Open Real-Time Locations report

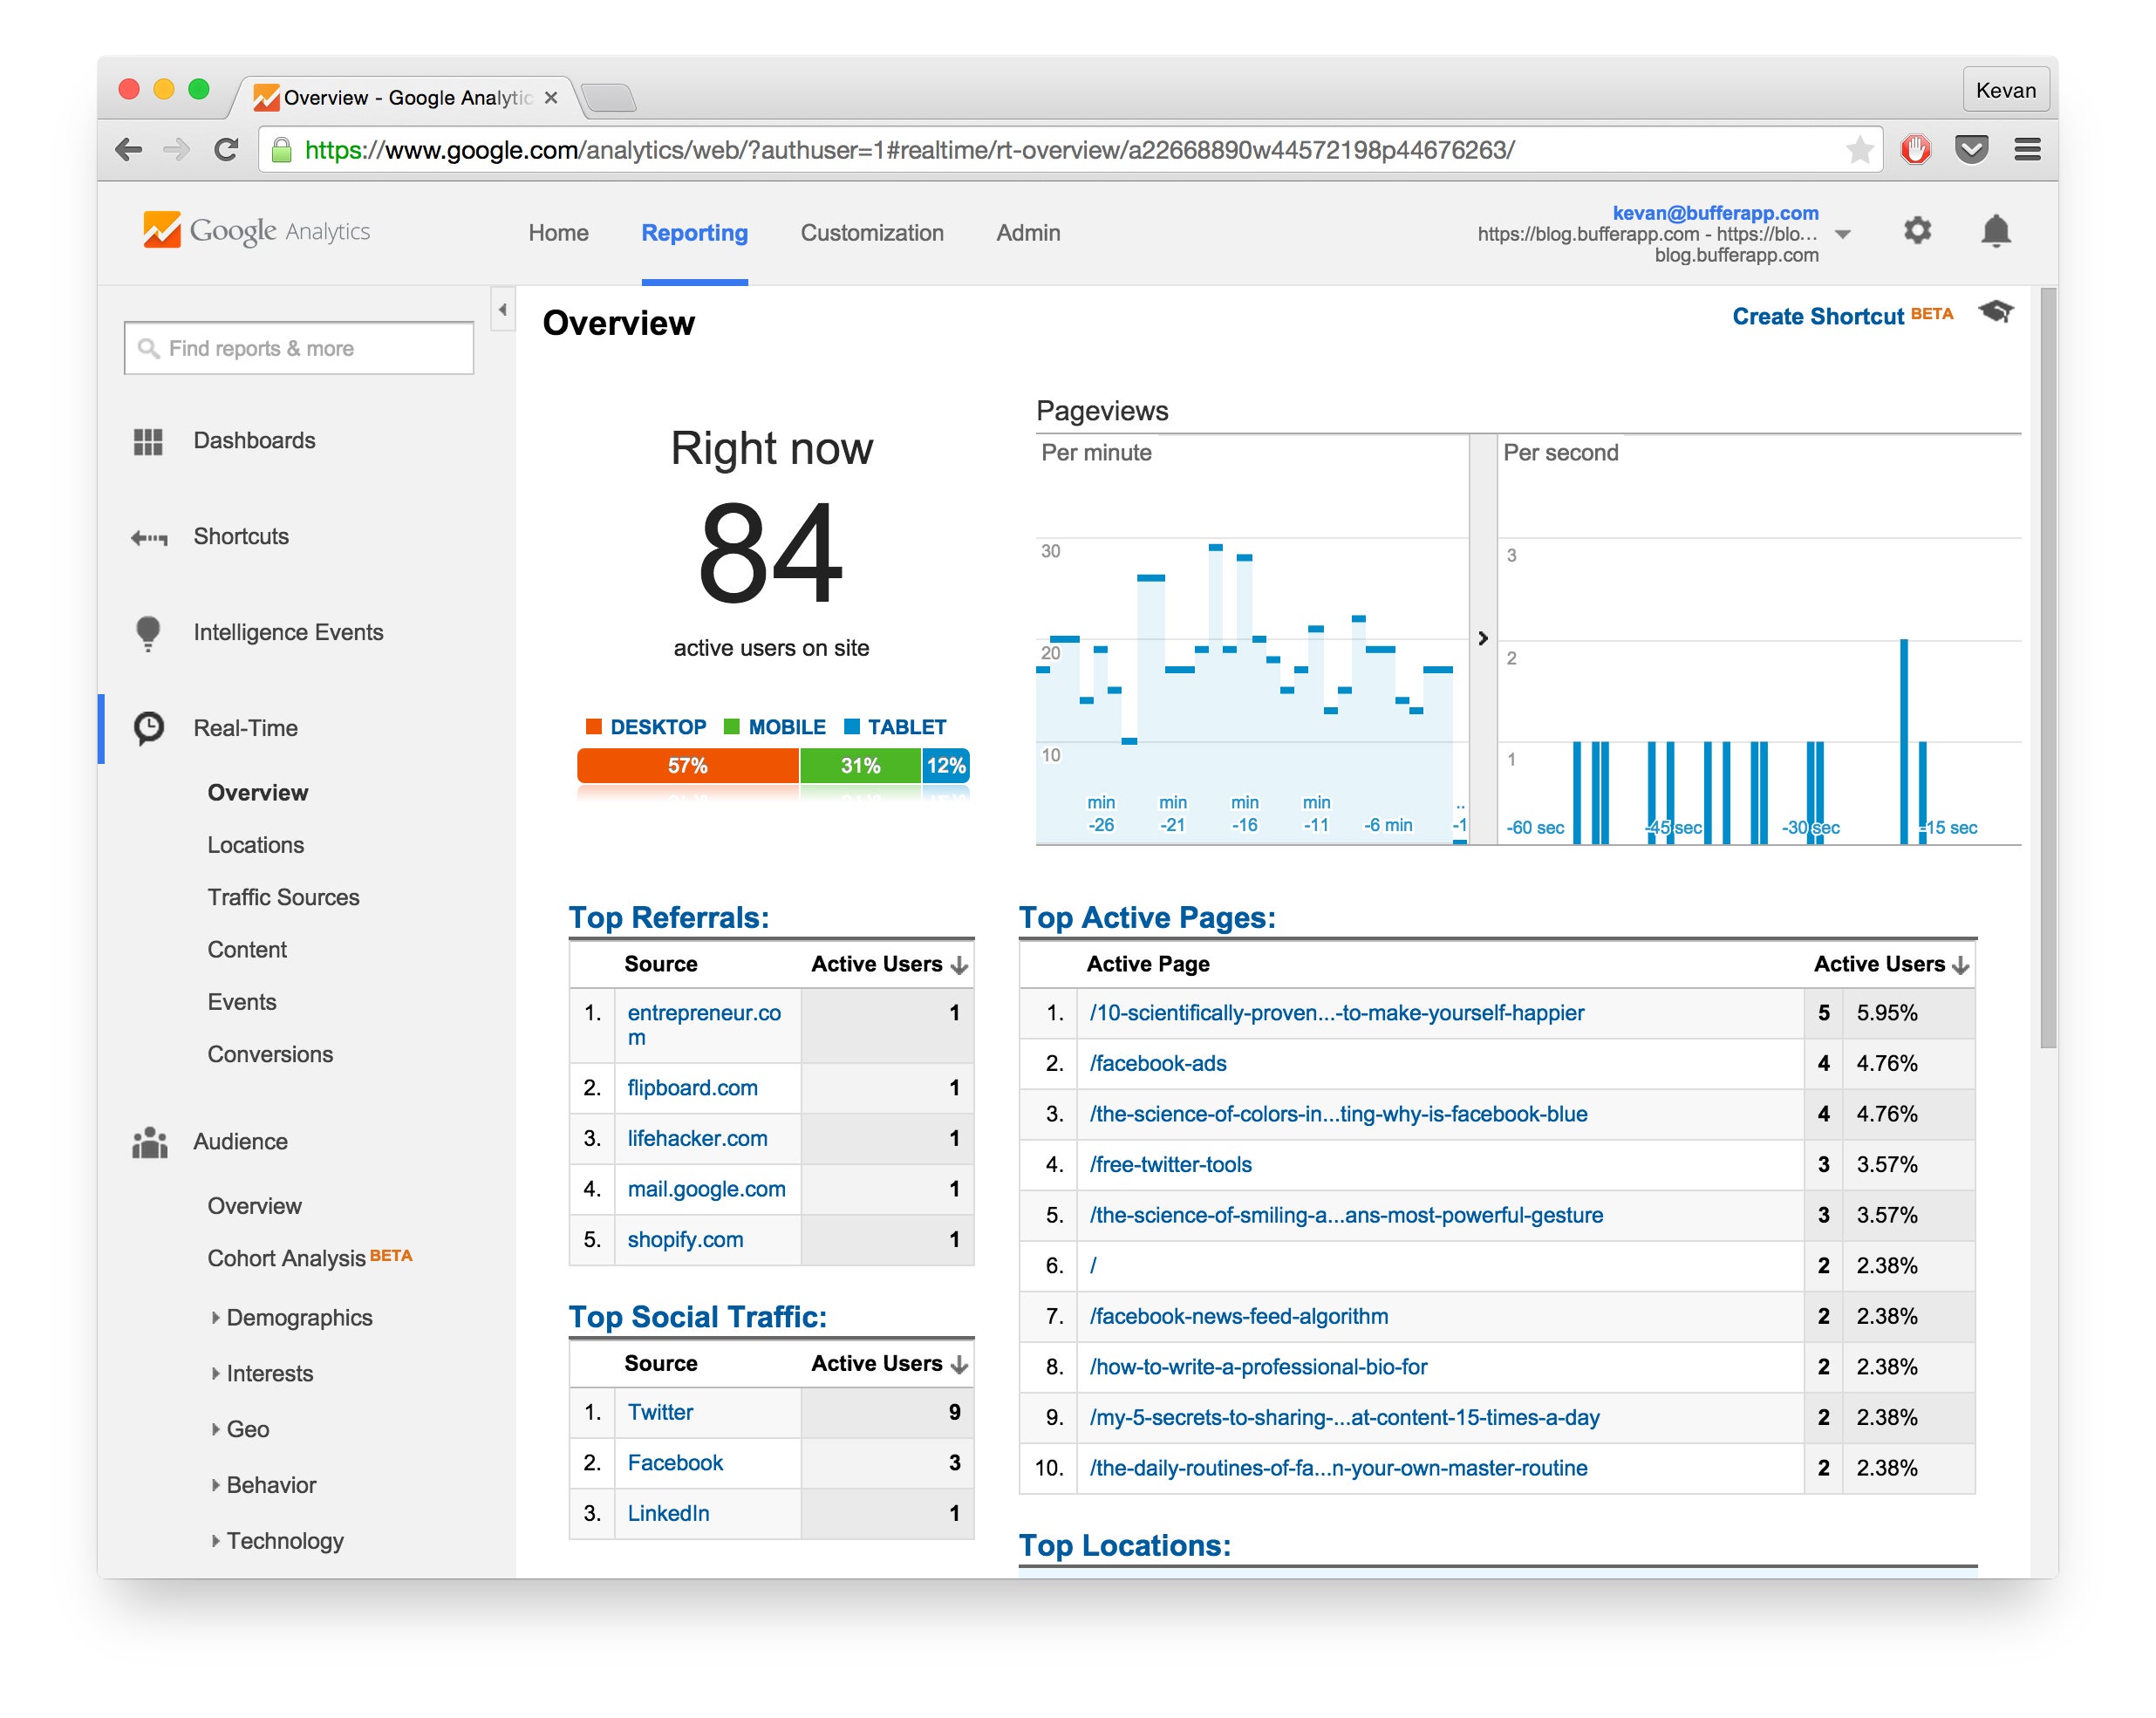256,845
